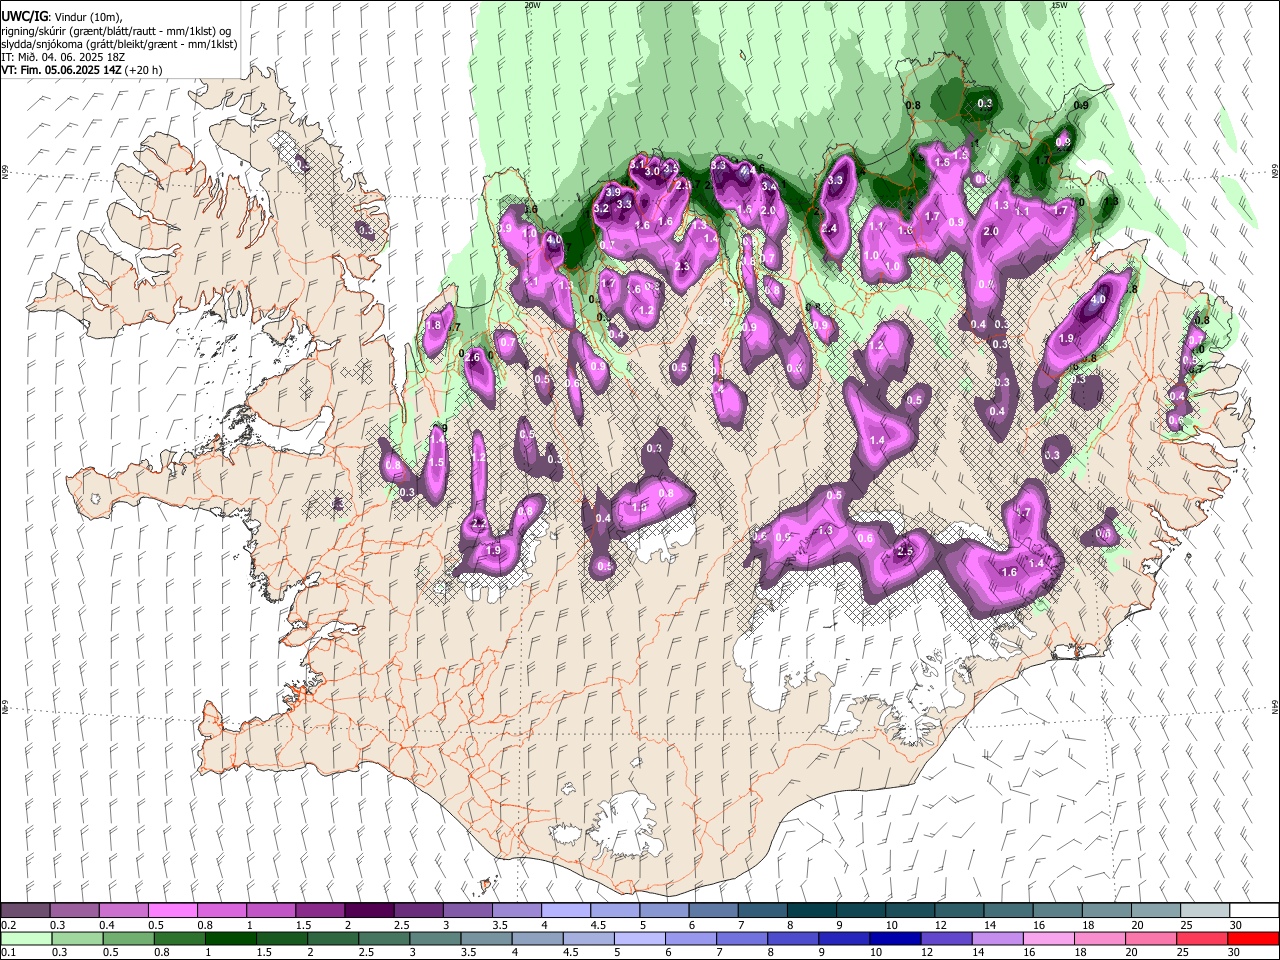This screenshot has width=1280, height=960.
Task: Click the 16–18 light pink rain swatch
Action: tap(1048, 938)
